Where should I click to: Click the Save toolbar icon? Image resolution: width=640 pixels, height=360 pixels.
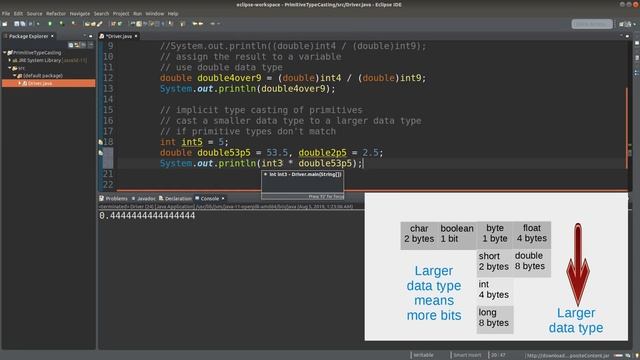[x=17, y=24]
